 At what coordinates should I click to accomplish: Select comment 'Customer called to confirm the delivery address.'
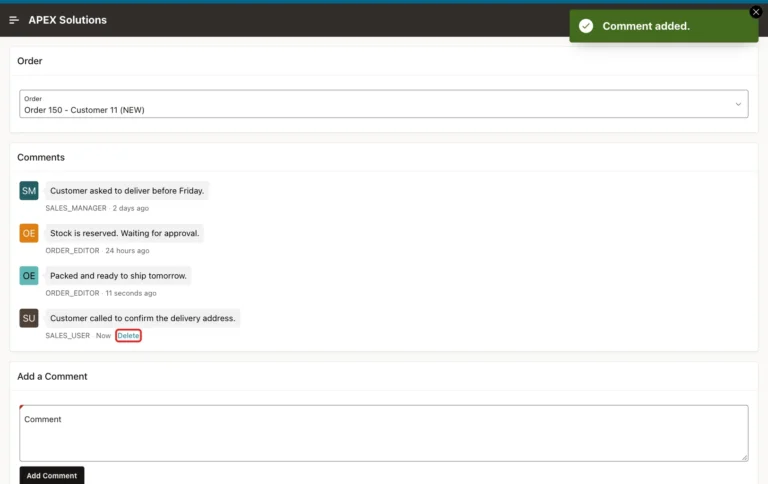[143, 318]
